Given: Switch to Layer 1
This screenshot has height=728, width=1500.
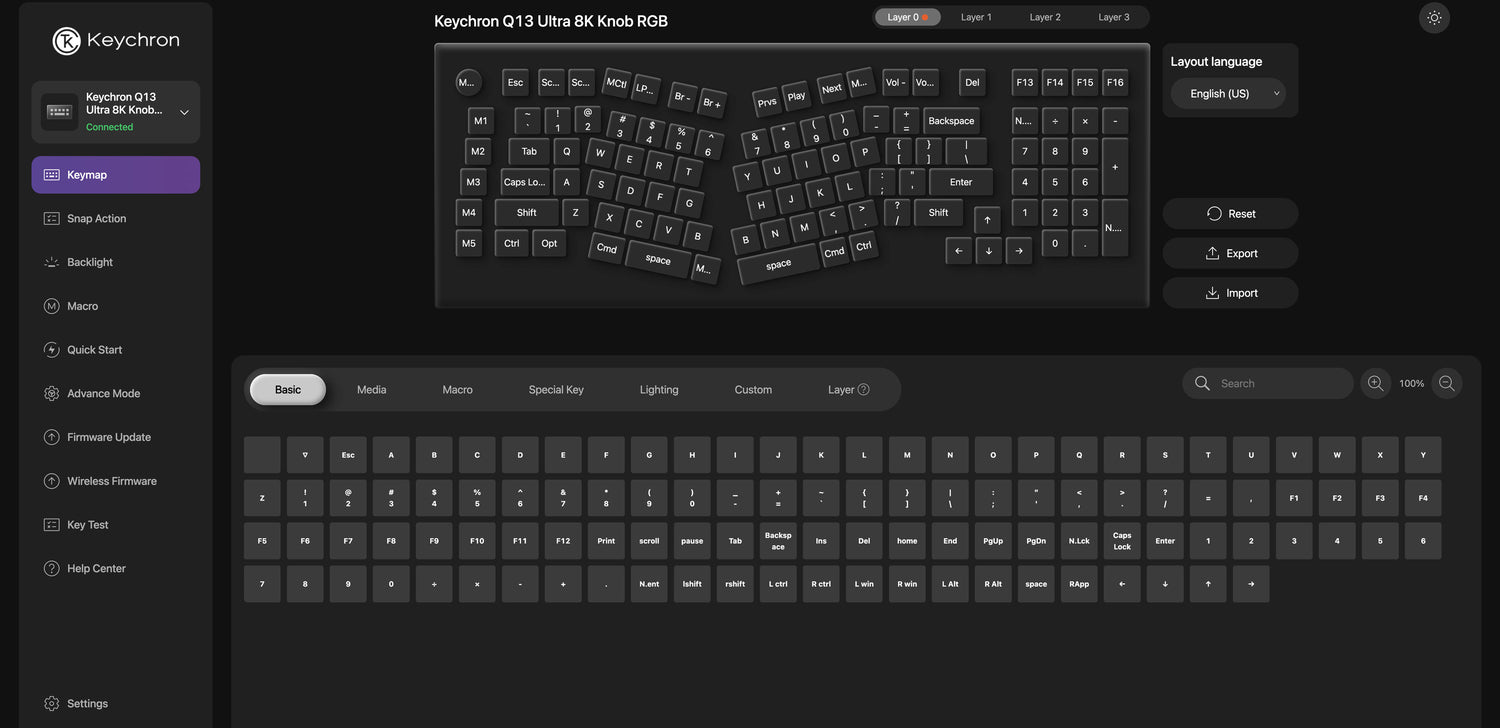Looking at the screenshot, I should click(976, 17).
